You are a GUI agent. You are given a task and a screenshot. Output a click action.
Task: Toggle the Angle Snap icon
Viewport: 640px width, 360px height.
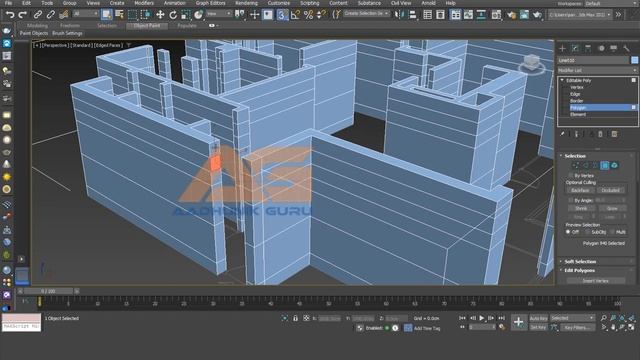296,15
